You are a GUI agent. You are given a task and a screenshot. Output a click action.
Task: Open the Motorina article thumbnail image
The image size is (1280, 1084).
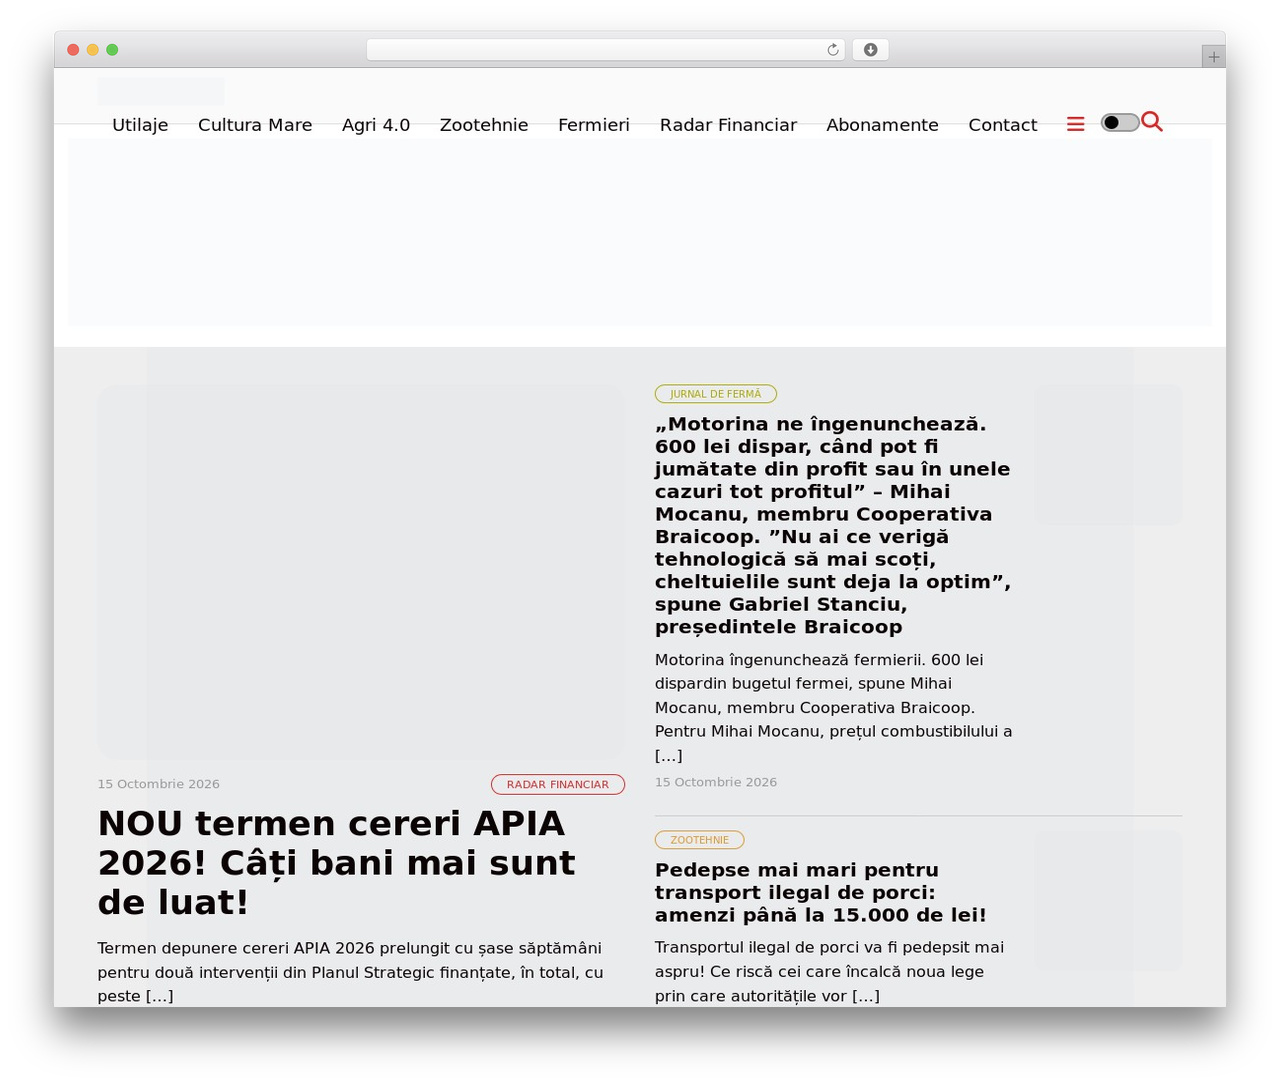click(1108, 455)
